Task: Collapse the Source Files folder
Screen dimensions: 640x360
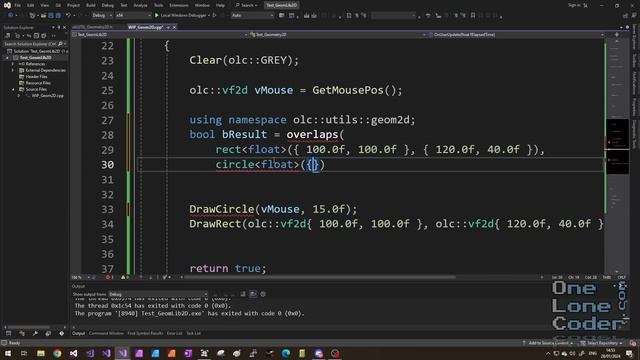Action: [x=13, y=89]
